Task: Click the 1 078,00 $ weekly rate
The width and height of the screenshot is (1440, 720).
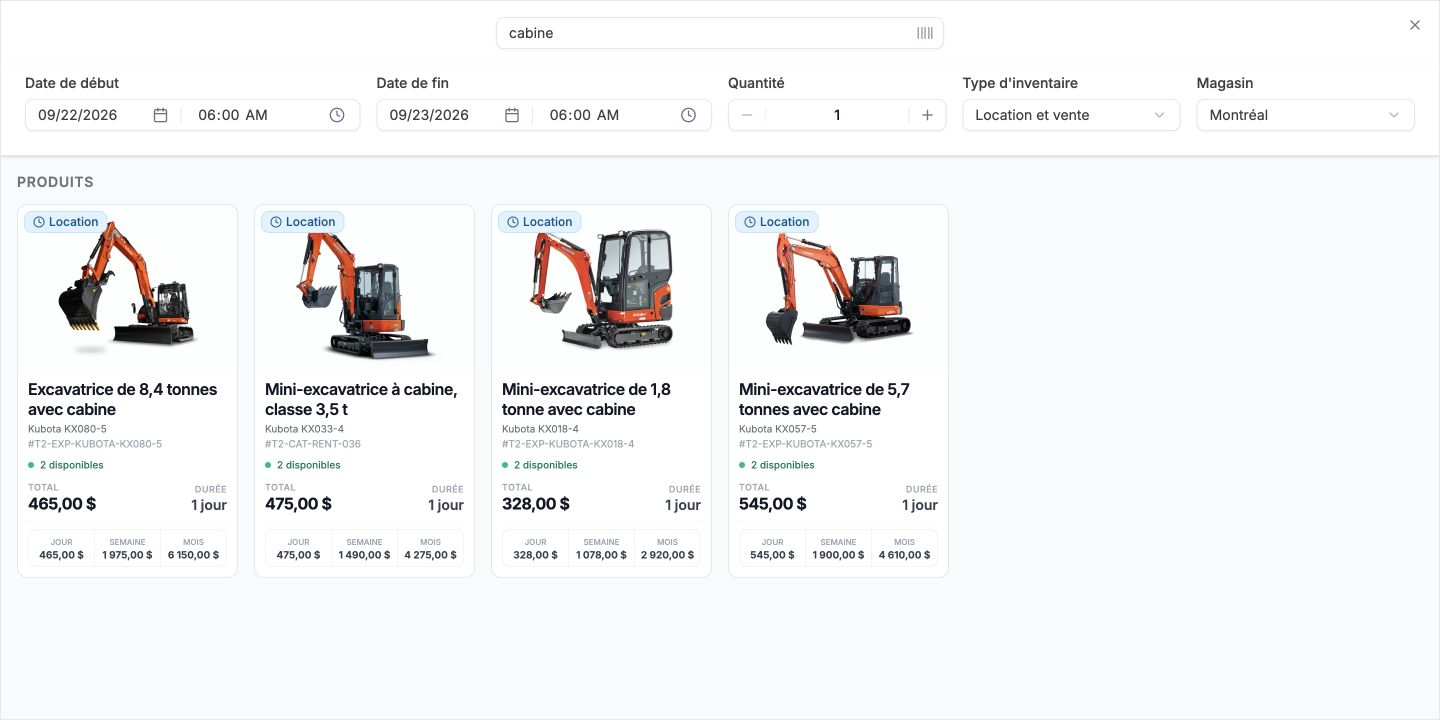Action: click(x=602, y=555)
